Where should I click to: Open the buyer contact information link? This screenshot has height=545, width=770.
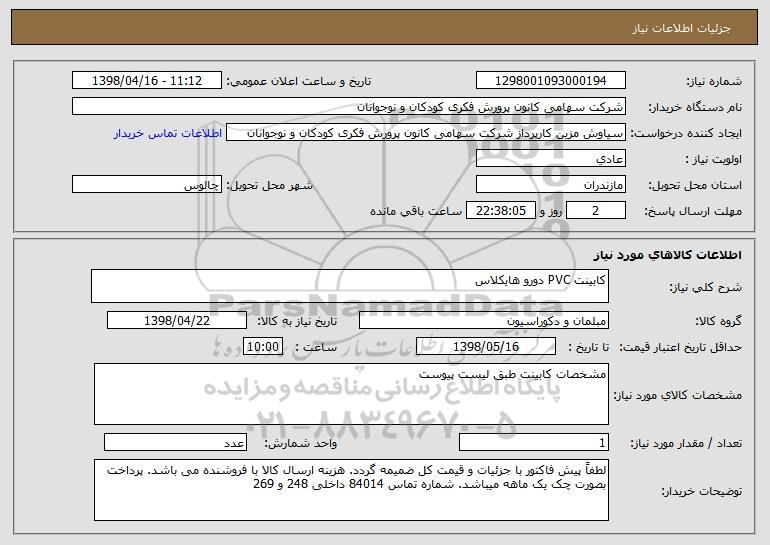pyautogui.click(x=168, y=134)
